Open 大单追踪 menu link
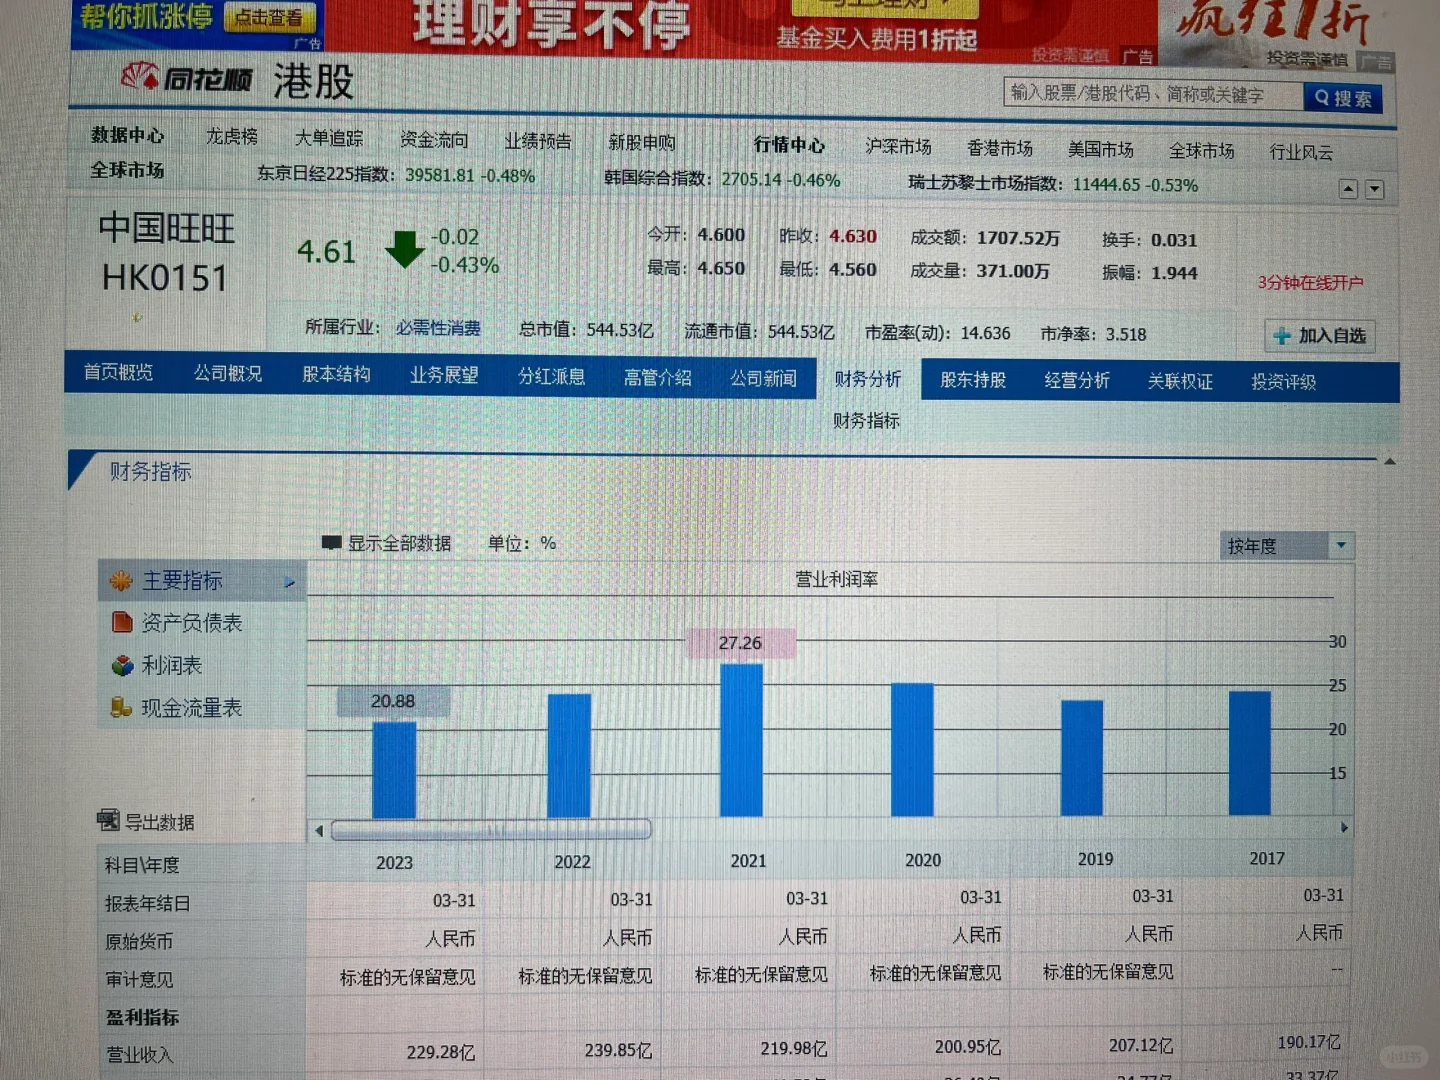1440x1080 pixels. pyautogui.click(x=329, y=138)
